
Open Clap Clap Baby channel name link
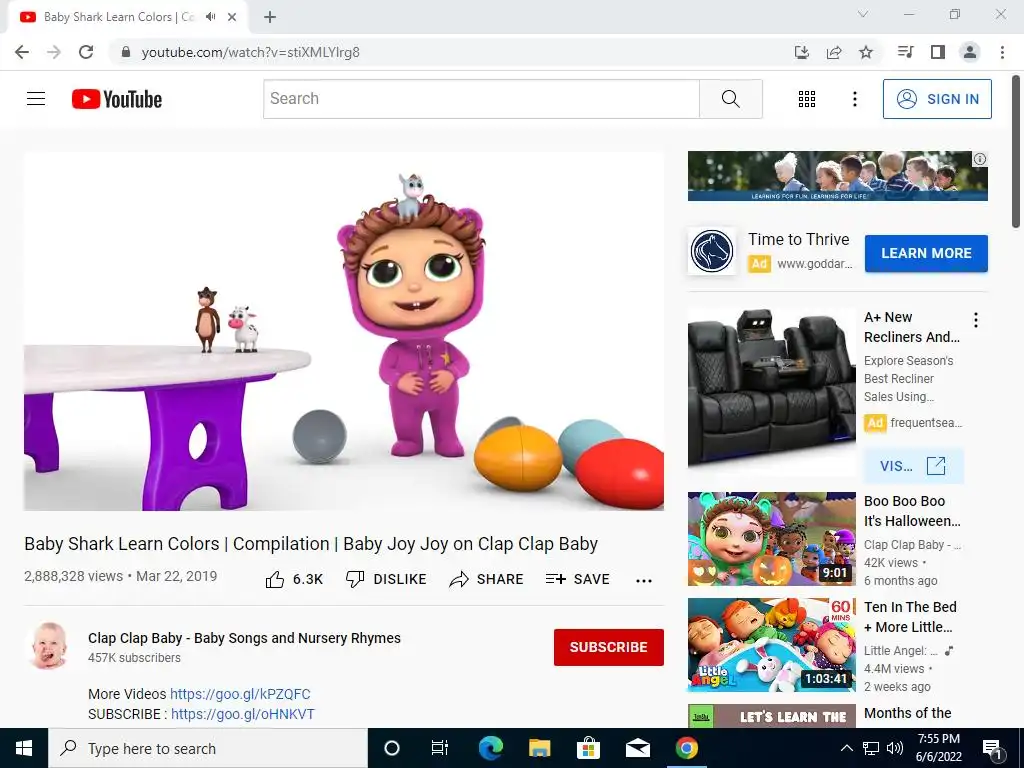244,638
